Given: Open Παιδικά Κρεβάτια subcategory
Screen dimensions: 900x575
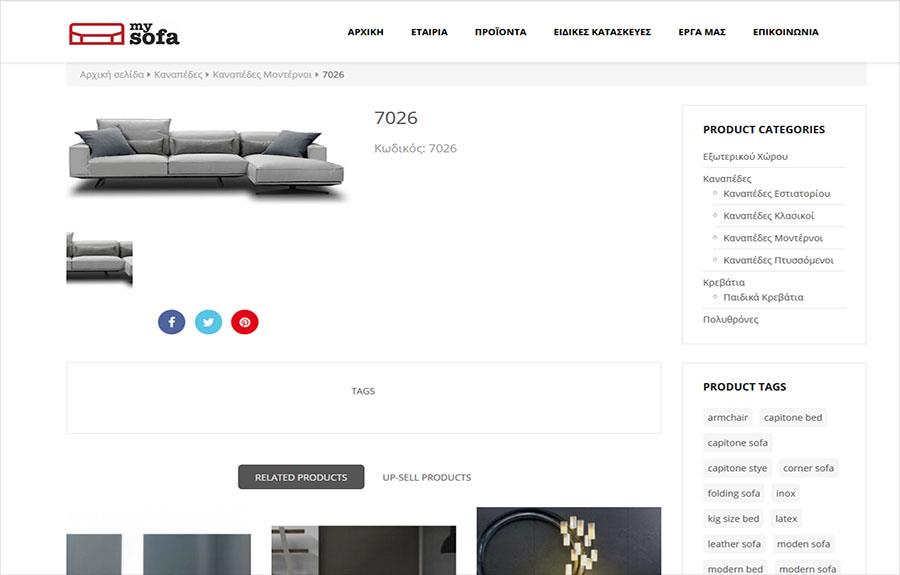Looking at the screenshot, I should point(763,297).
